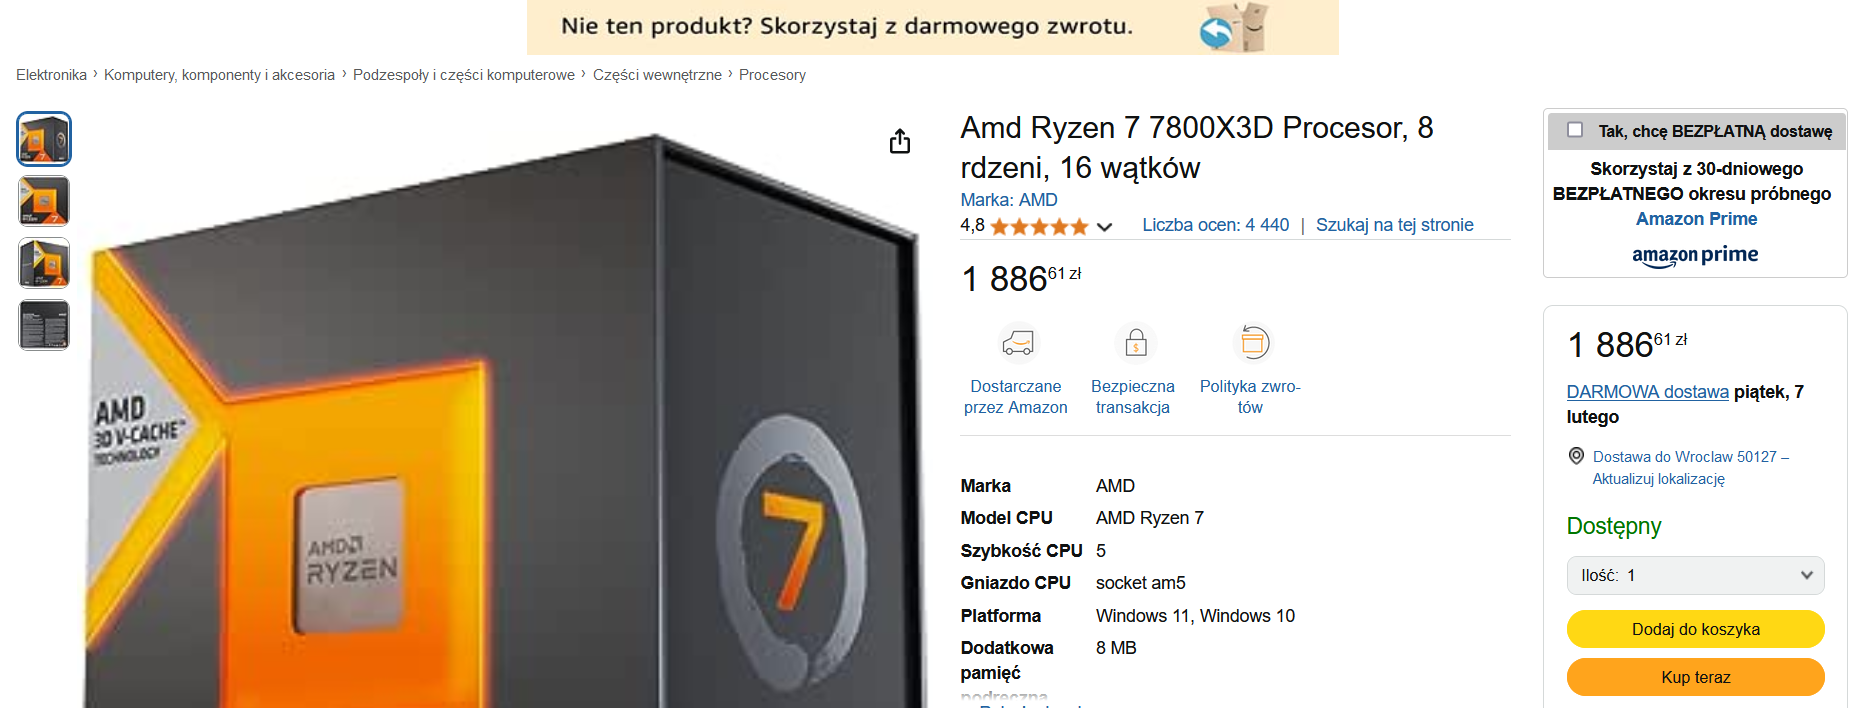This screenshot has width=1874, height=708.
Task: Click the share icon above product image
Action: 900,142
